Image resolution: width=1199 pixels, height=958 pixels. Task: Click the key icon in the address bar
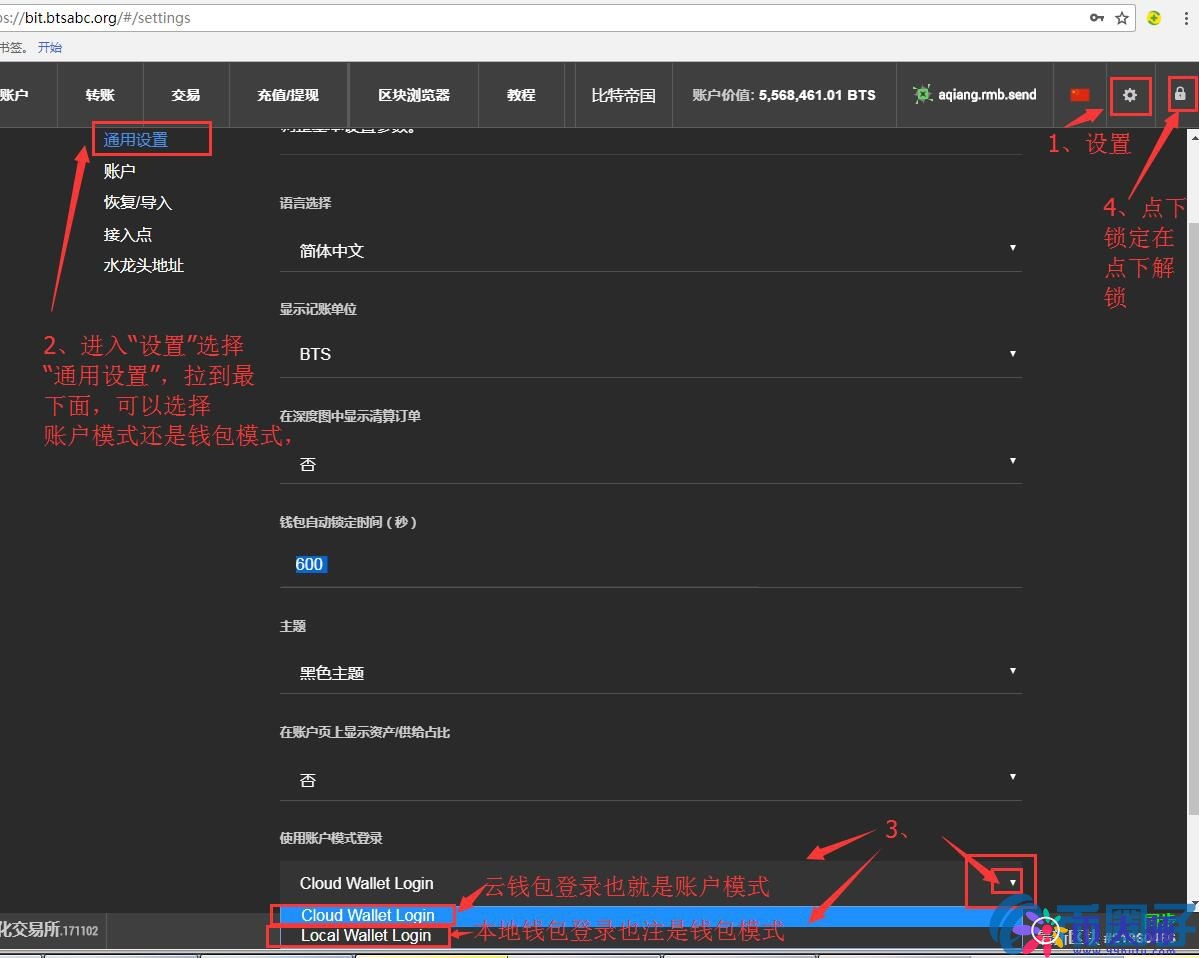click(1097, 18)
